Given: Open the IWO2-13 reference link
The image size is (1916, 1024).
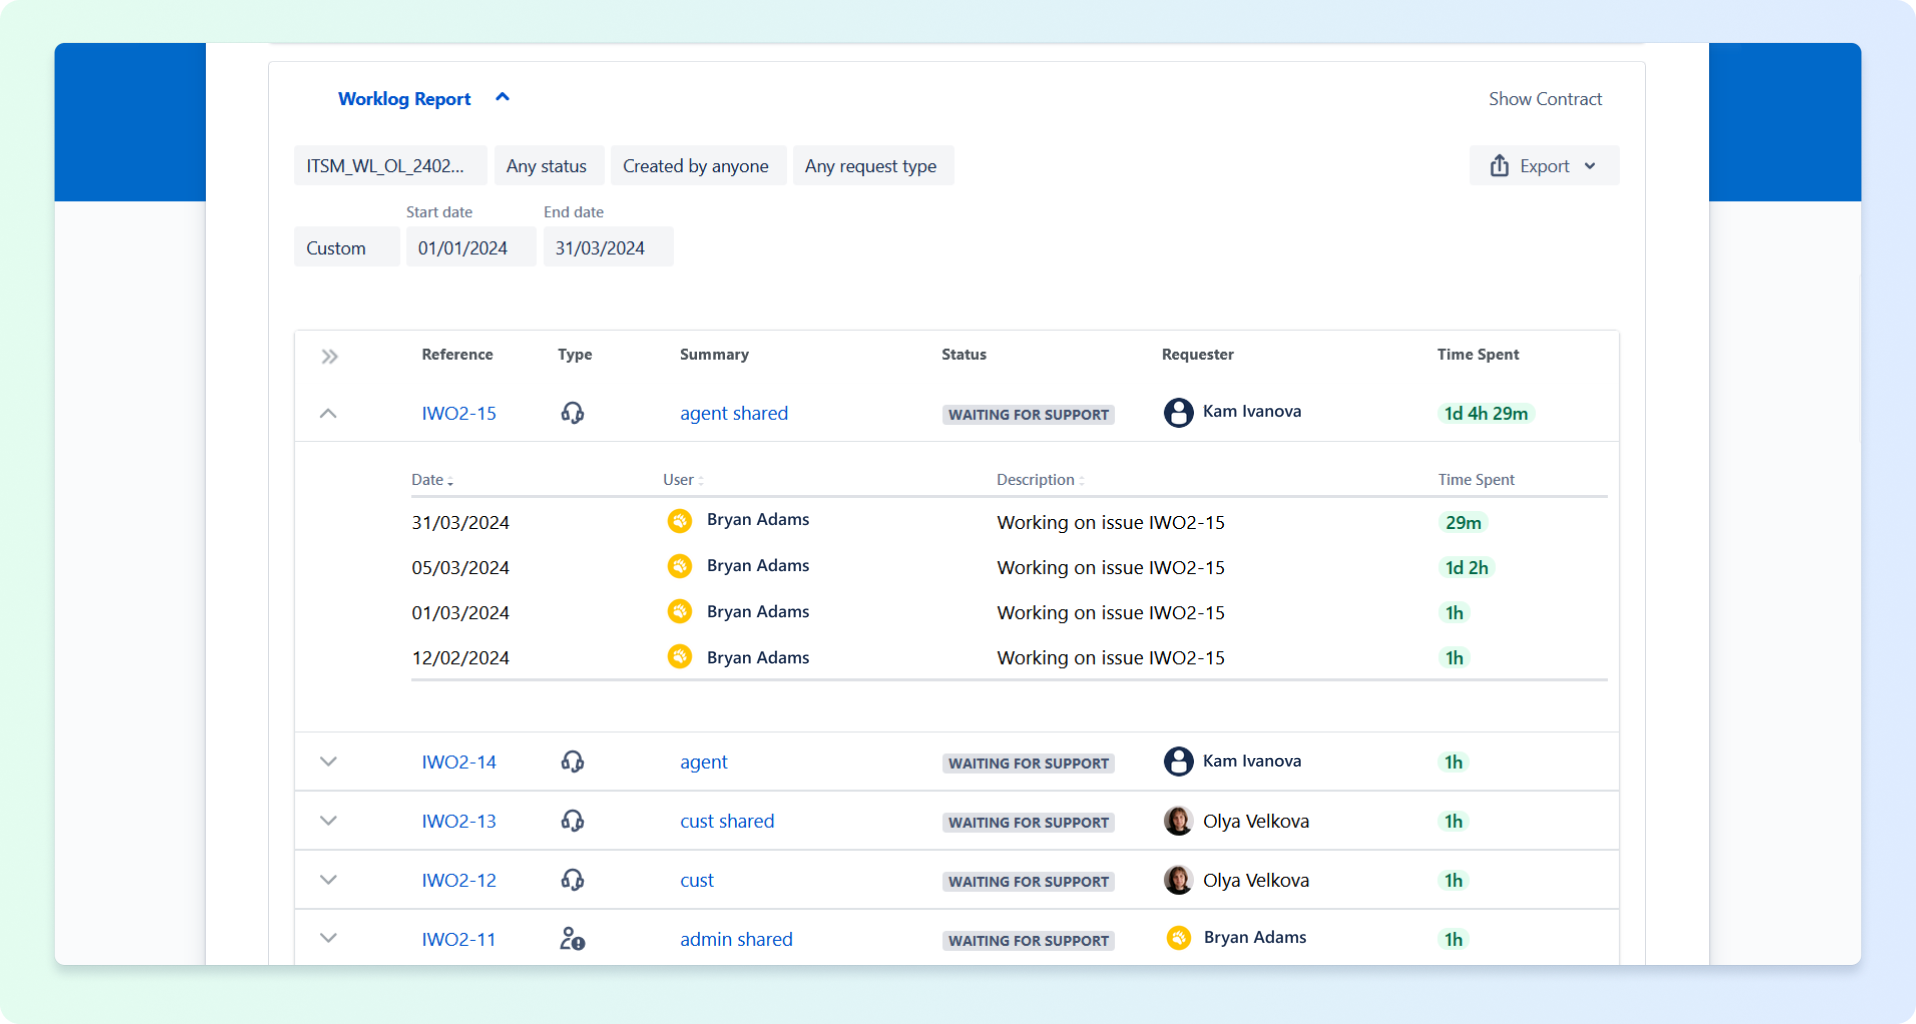Looking at the screenshot, I should pyautogui.click(x=458, y=821).
